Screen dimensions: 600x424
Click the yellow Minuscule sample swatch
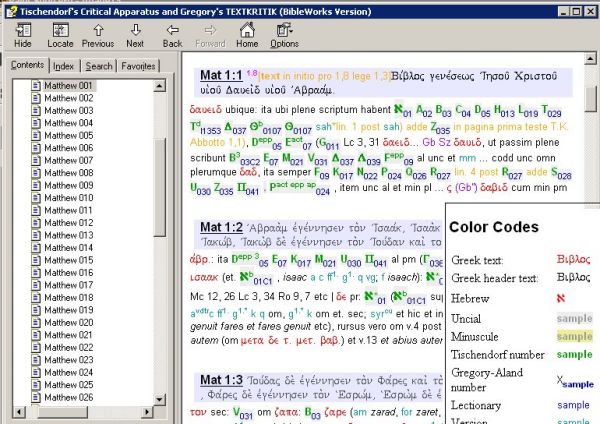[574, 336]
